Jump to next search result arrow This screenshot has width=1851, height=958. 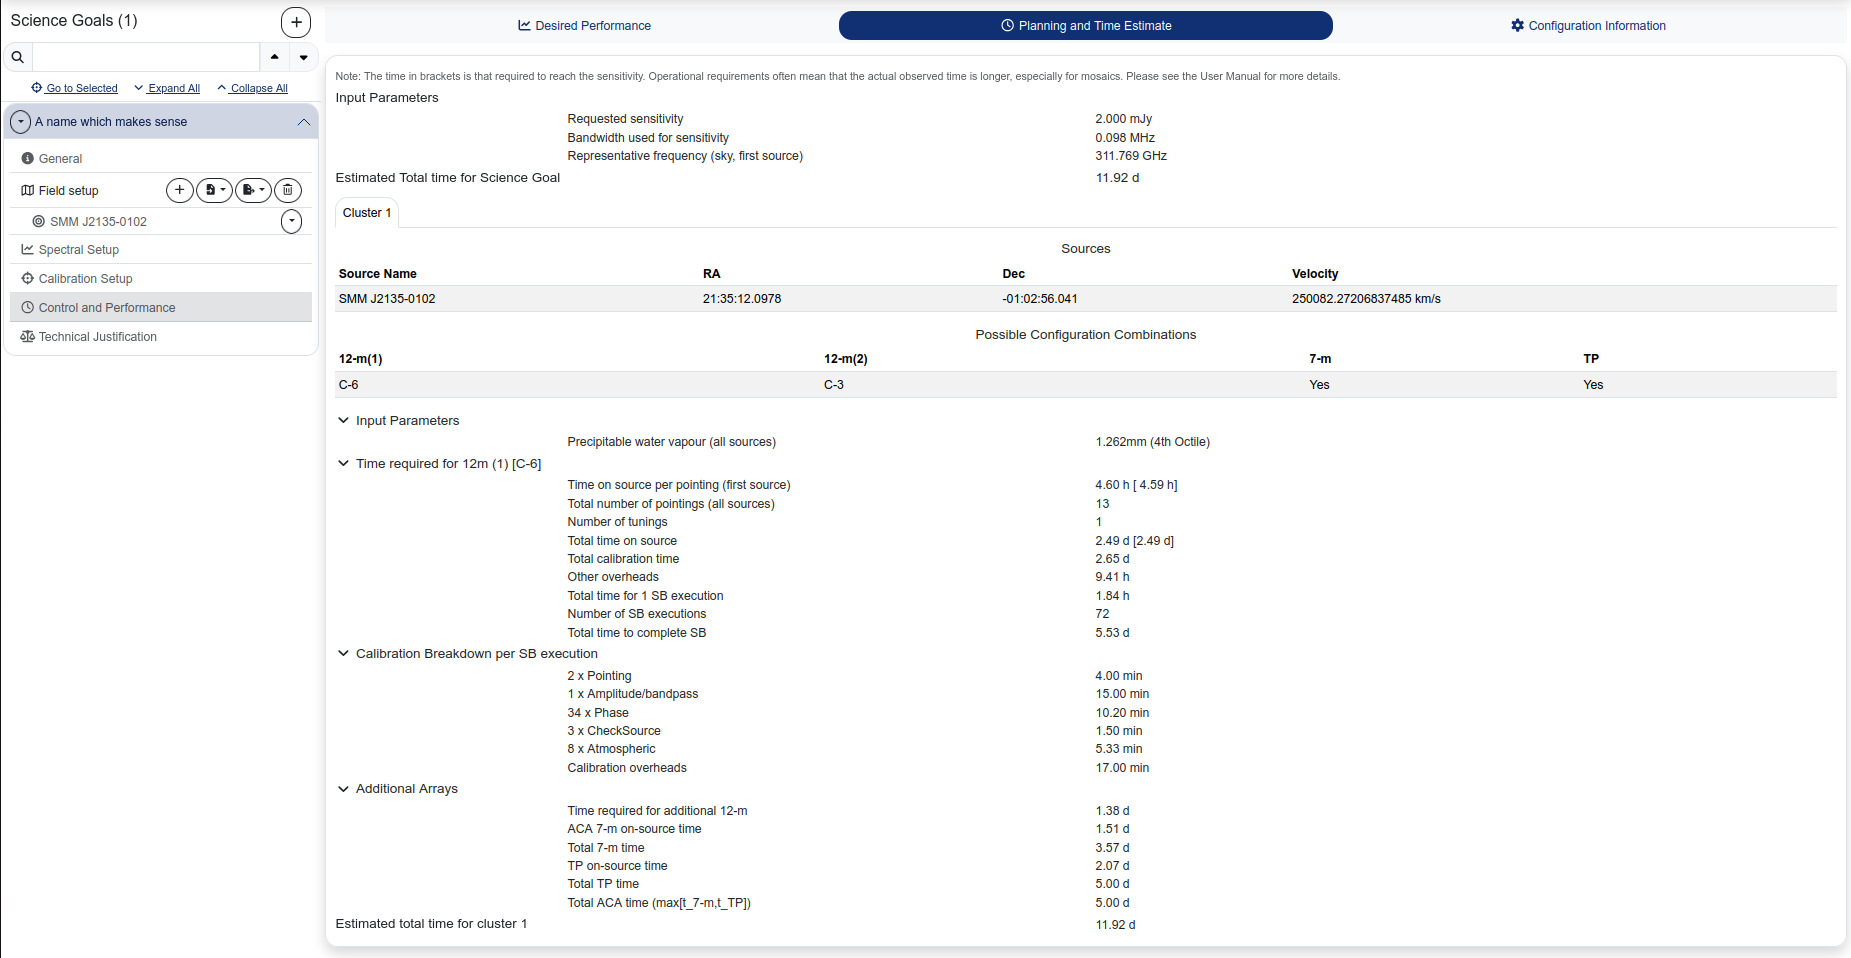[304, 57]
